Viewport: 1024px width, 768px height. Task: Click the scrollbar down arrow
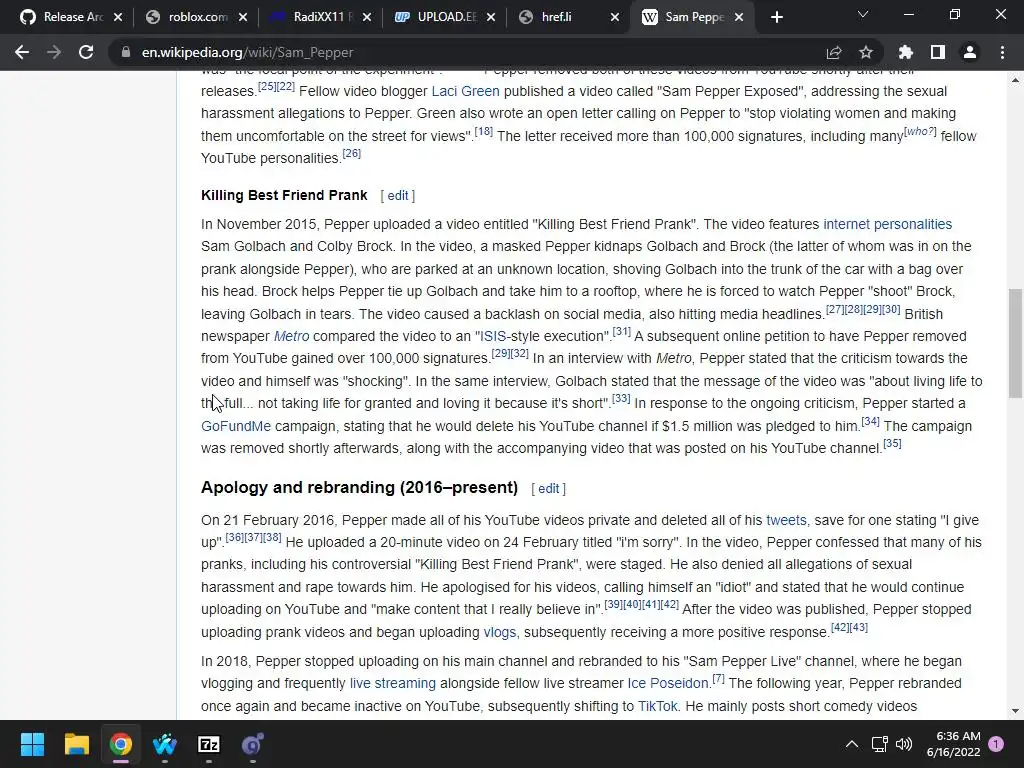click(x=1015, y=711)
